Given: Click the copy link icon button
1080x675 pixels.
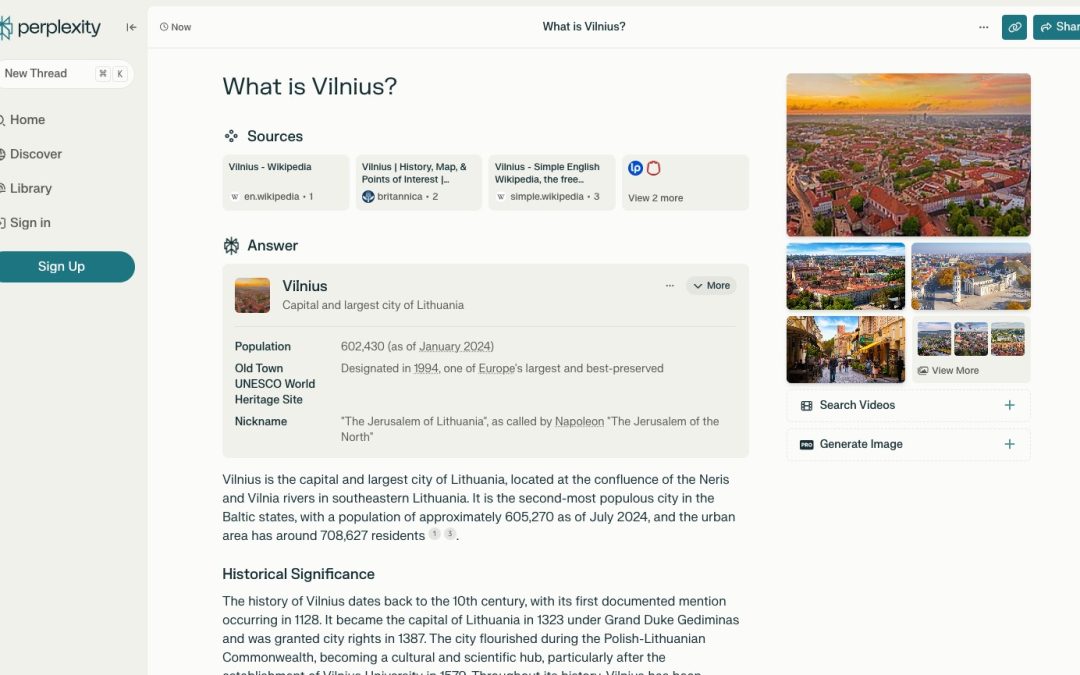Looking at the screenshot, I should (x=1014, y=27).
